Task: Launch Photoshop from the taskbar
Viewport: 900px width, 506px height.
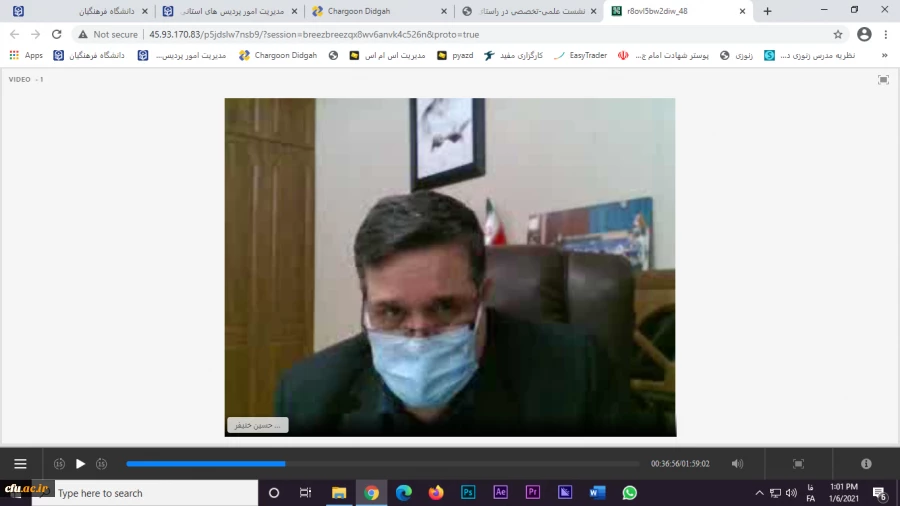Action: tap(467, 493)
